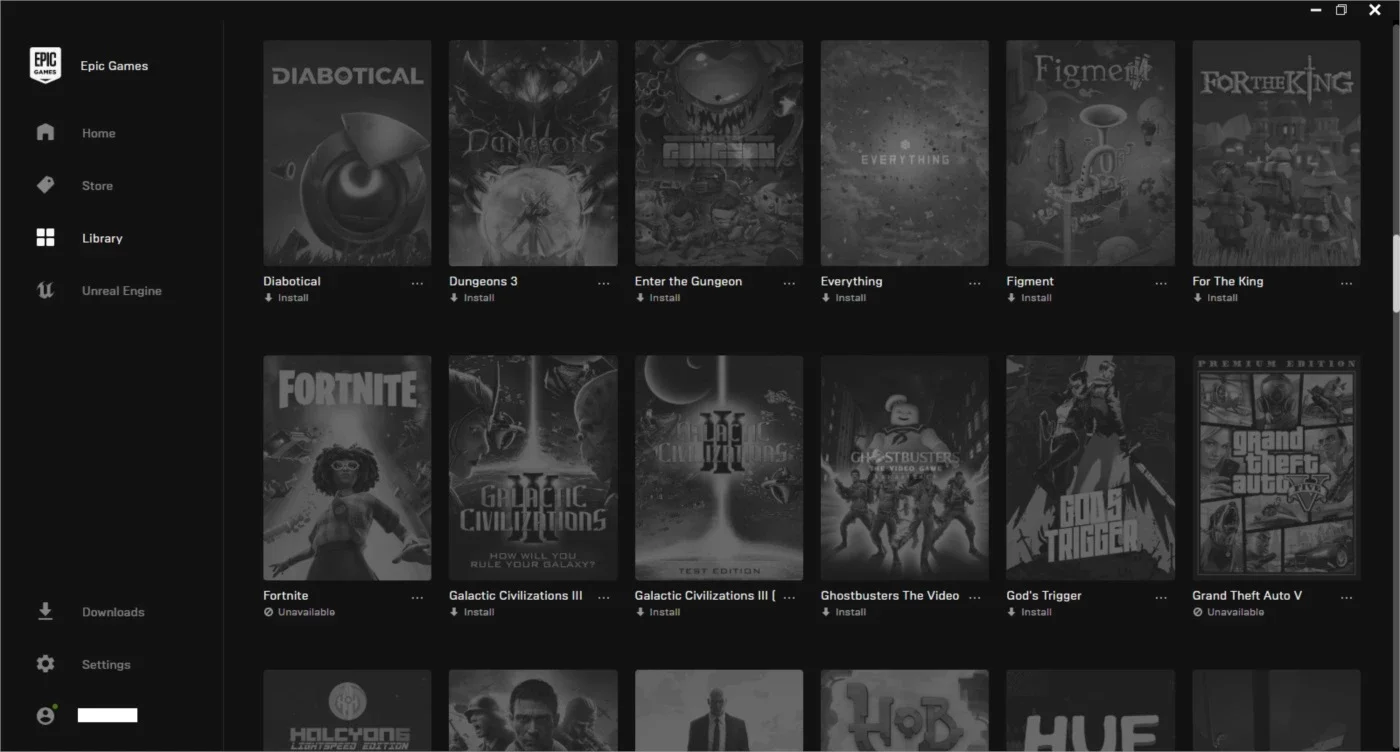Open more options for God's Trigger
Image resolution: width=1400 pixels, height=752 pixels.
[x=1161, y=598]
